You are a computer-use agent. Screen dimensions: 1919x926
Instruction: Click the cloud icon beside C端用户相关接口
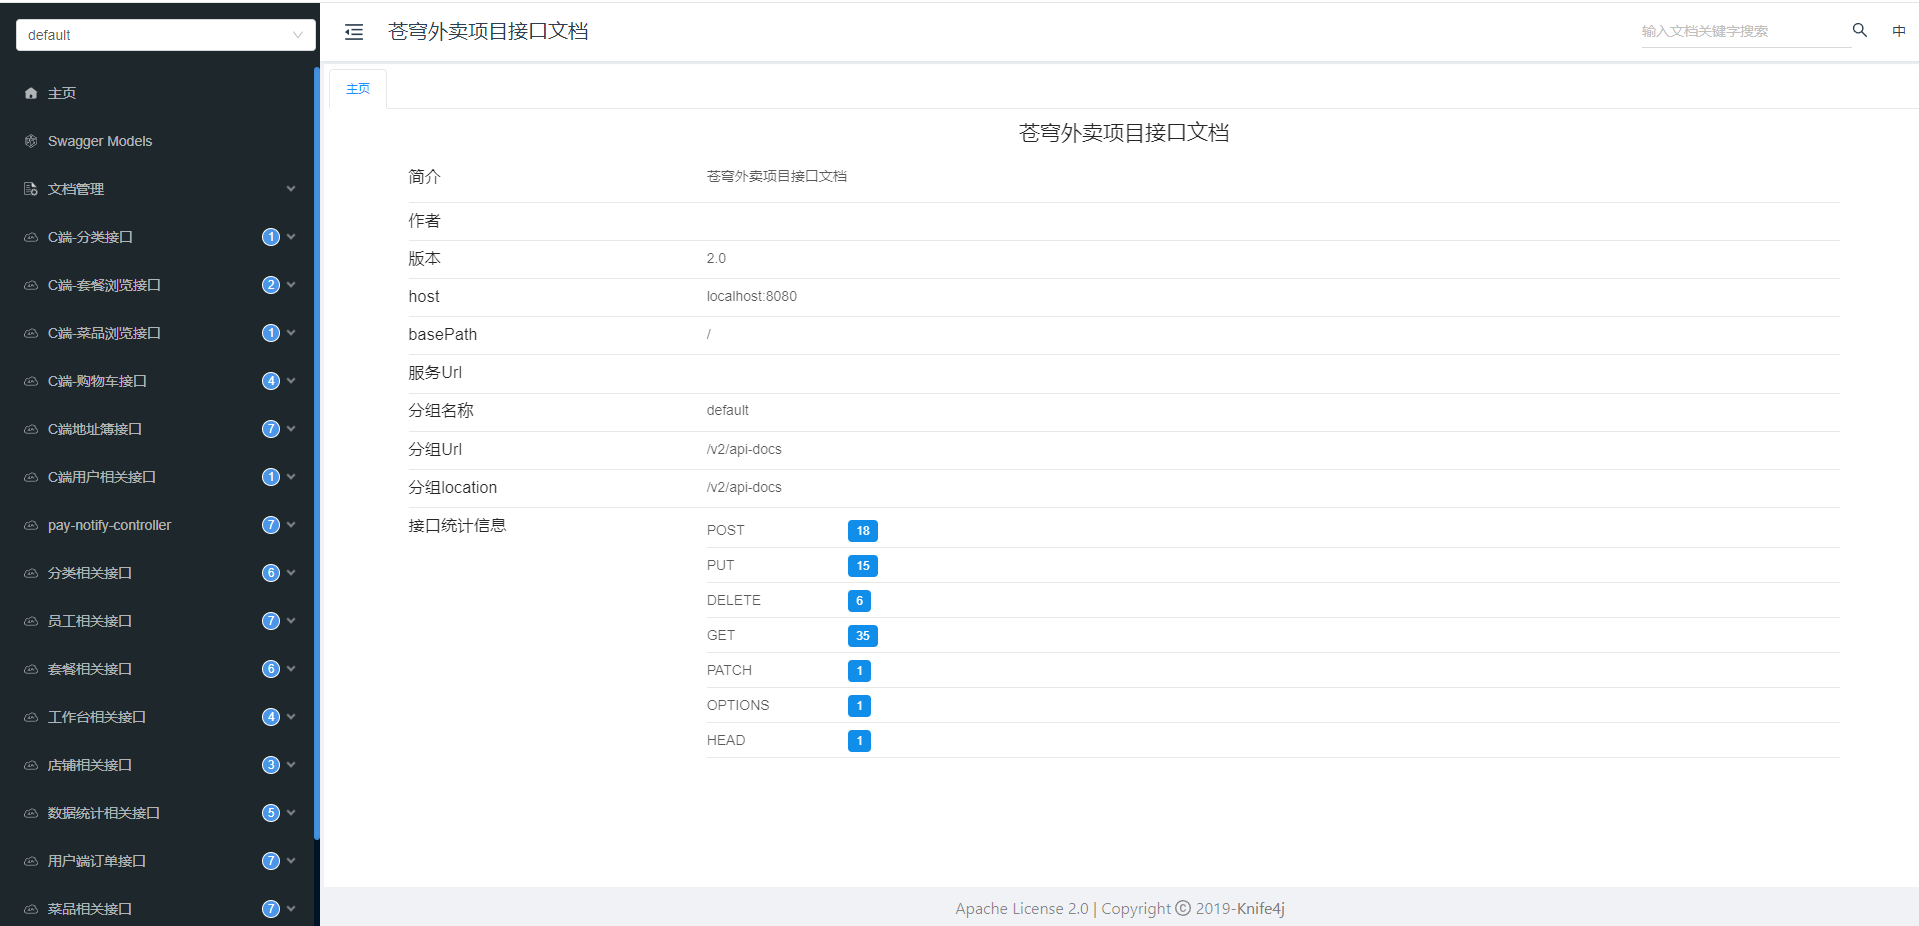coord(31,477)
